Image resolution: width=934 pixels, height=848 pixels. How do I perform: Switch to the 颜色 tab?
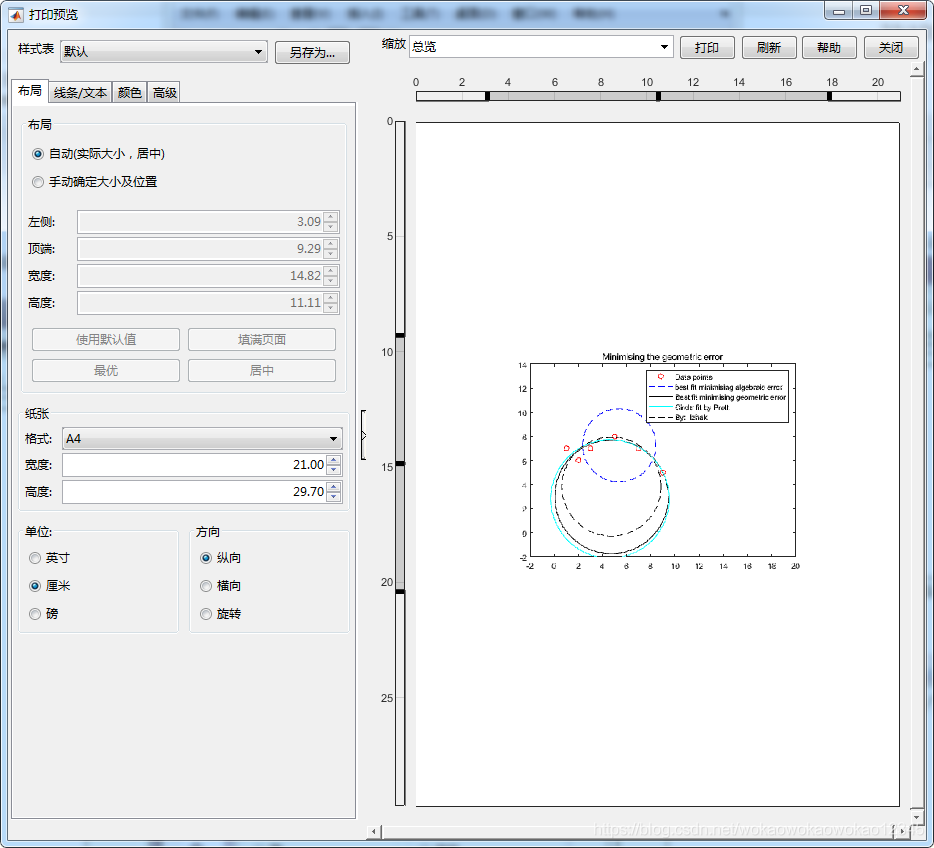[x=128, y=91]
